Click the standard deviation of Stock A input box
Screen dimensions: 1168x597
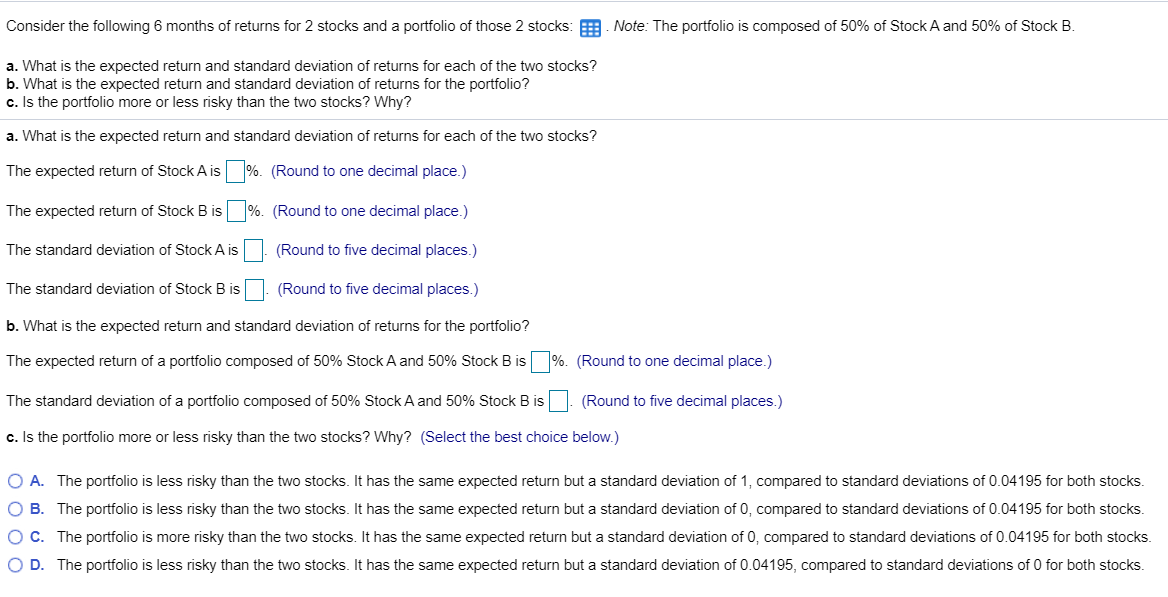tap(253, 249)
